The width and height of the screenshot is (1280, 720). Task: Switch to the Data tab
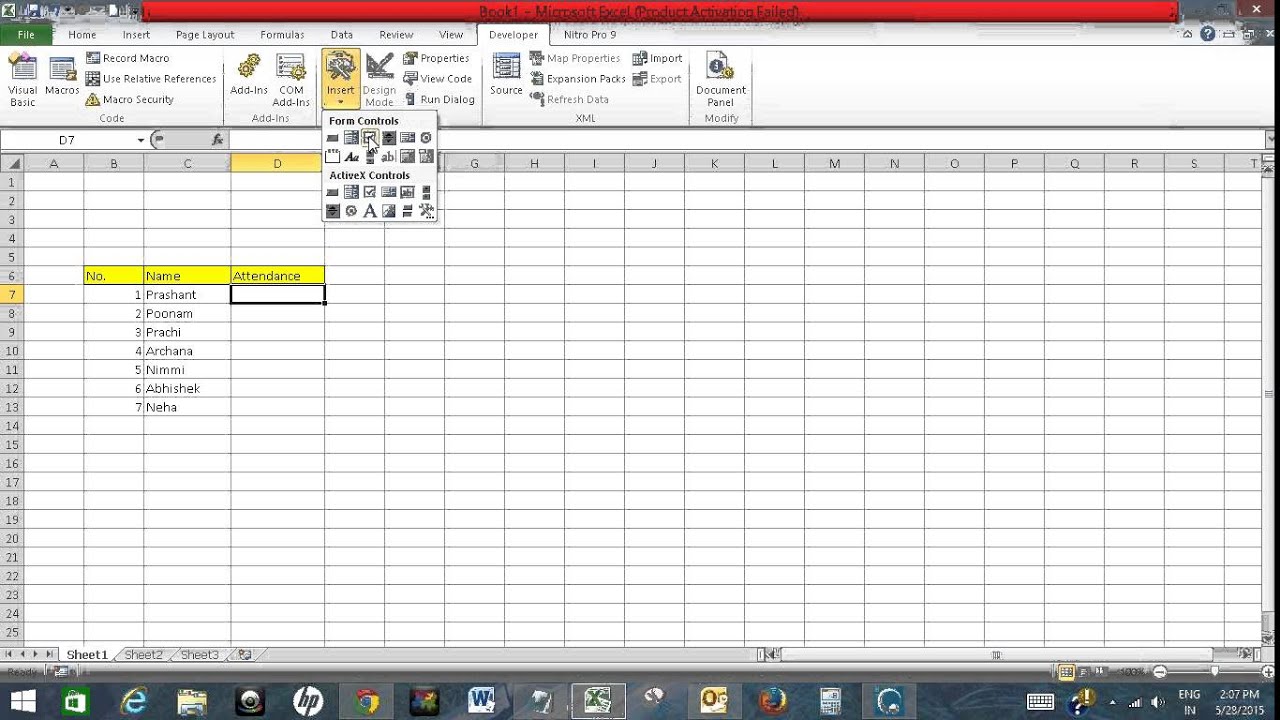pyautogui.click(x=342, y=35)
